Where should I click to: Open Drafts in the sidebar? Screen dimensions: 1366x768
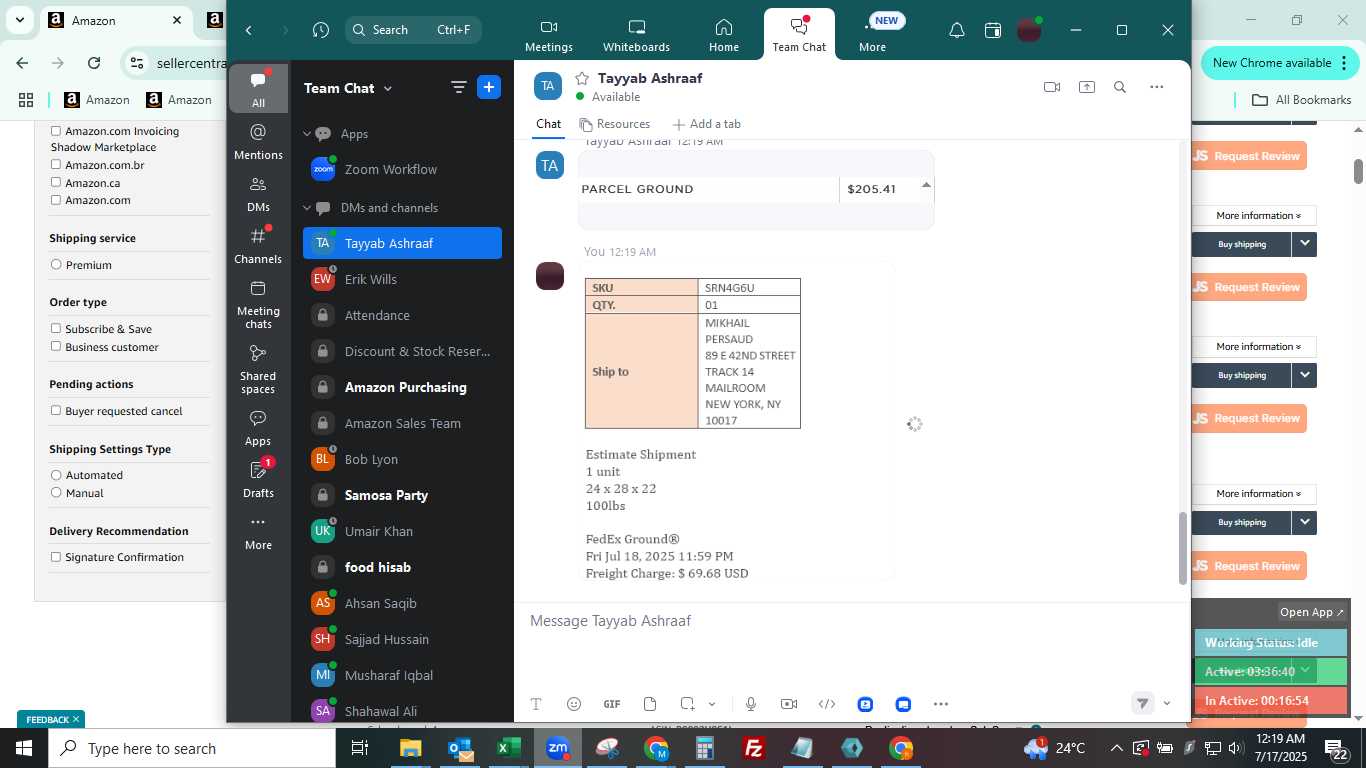(x=258, y=480)
